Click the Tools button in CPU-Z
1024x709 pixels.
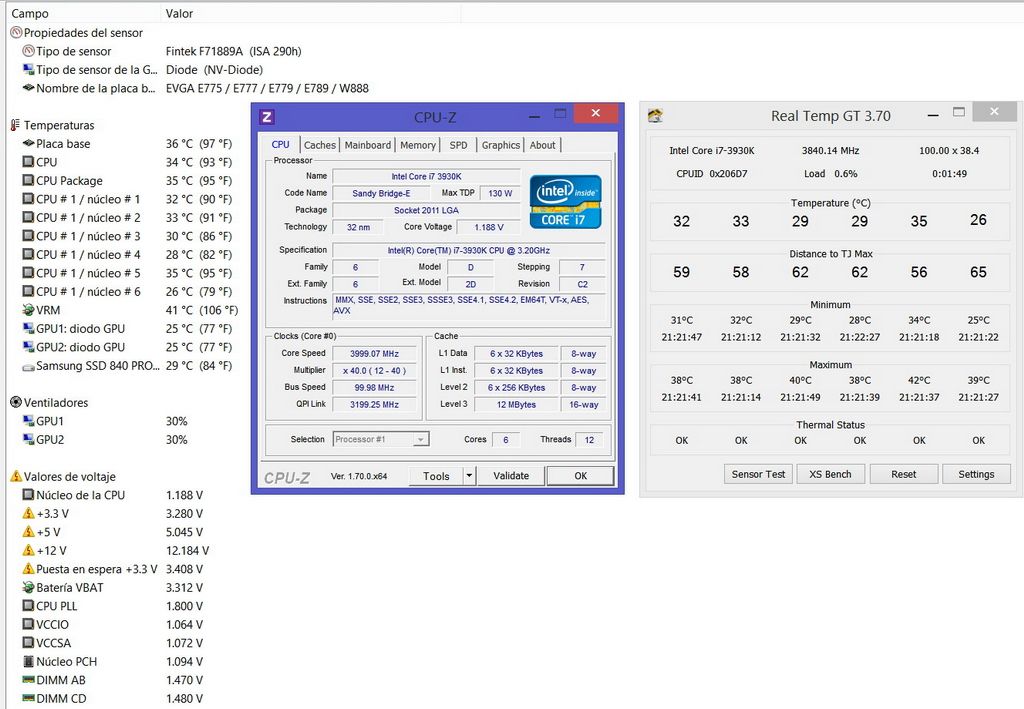coord(436,476)
